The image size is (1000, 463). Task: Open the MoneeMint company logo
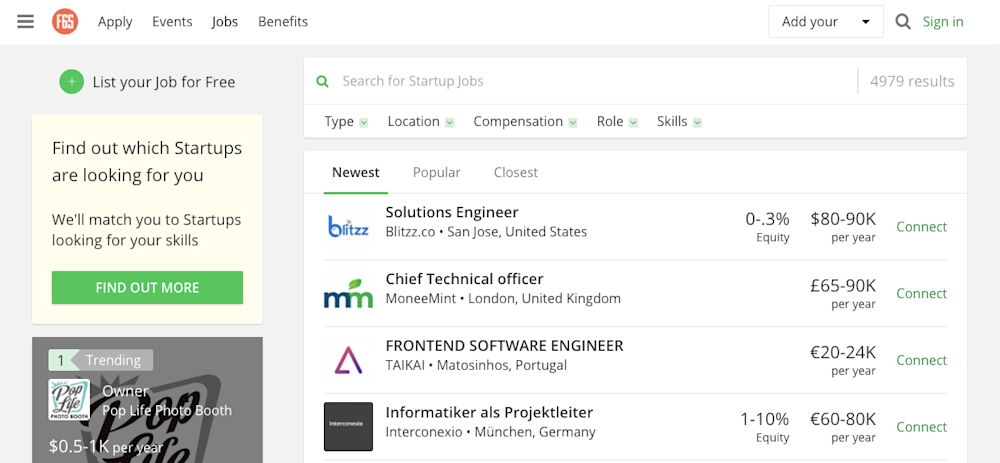[348, 294]
